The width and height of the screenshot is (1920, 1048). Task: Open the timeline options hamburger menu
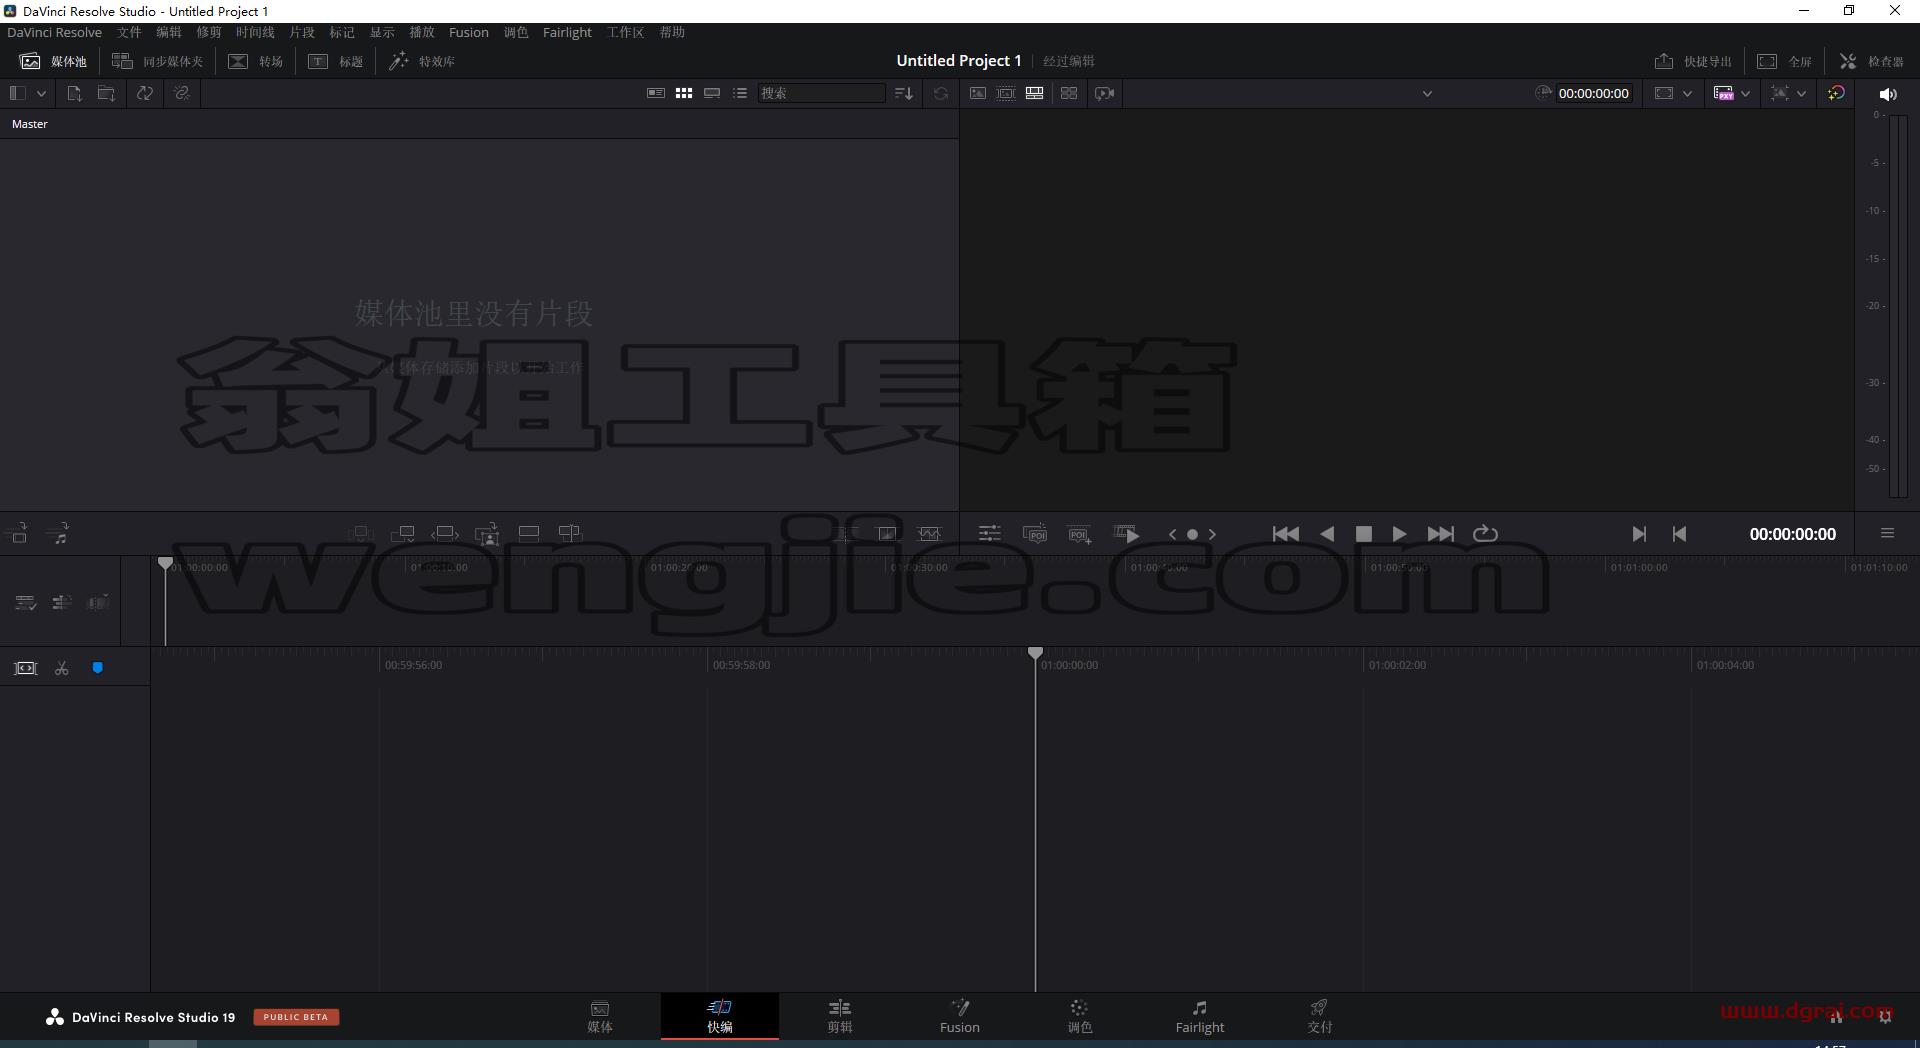point(1887,533)
